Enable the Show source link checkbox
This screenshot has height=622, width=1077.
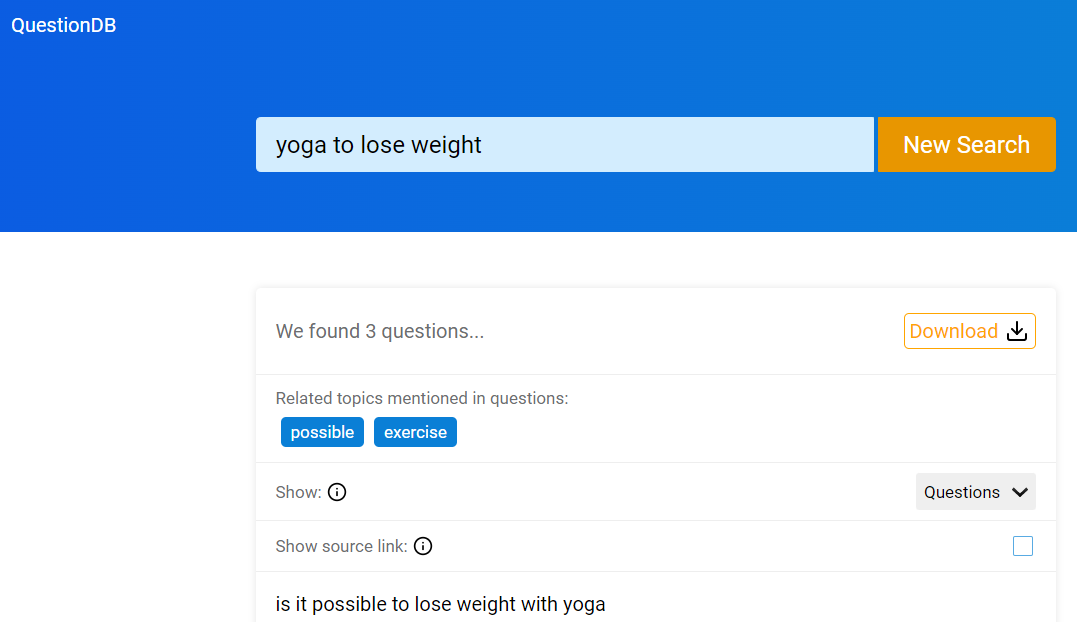click(1023, 546)
